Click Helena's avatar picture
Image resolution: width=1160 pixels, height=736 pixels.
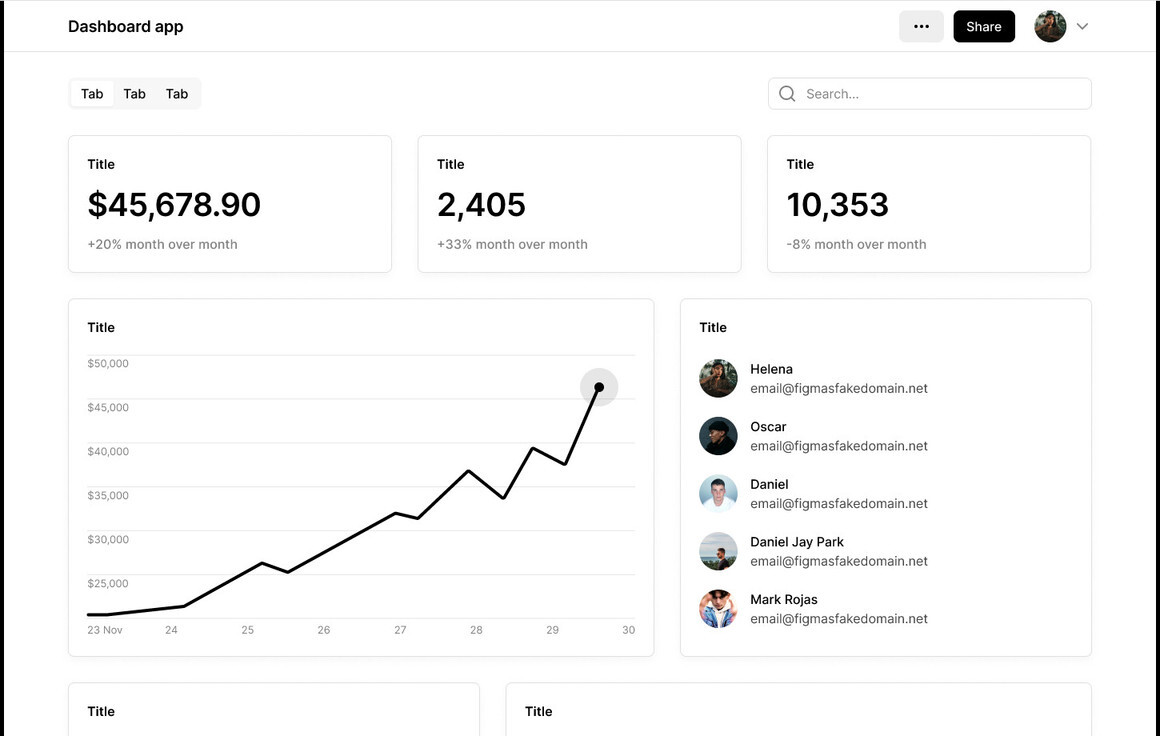click(x=718, y=379)
